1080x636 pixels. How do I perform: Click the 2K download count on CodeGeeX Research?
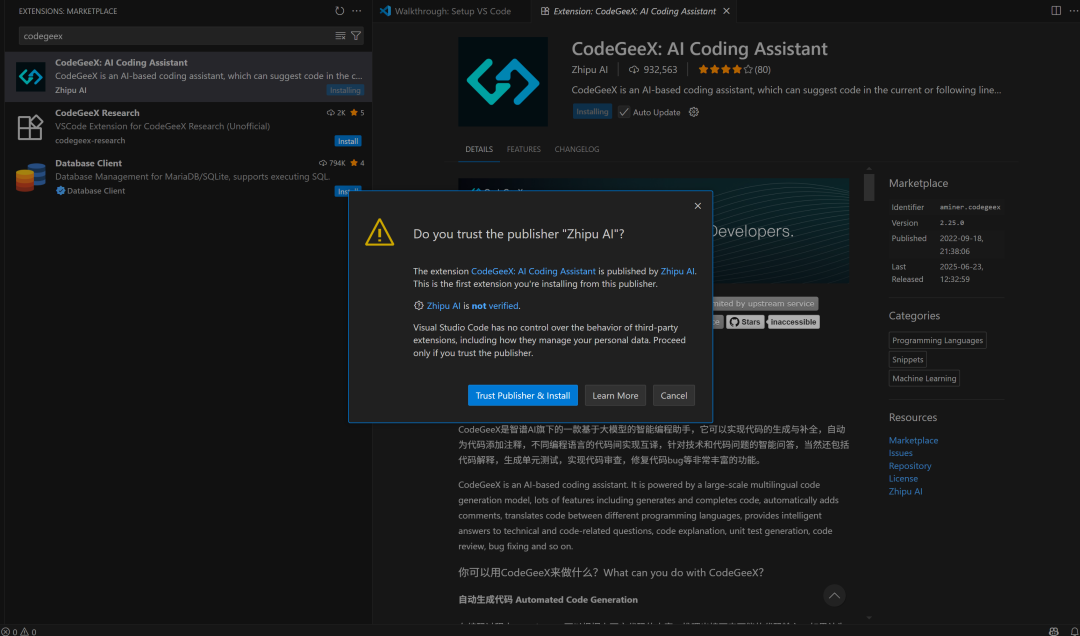click(336, 113)
